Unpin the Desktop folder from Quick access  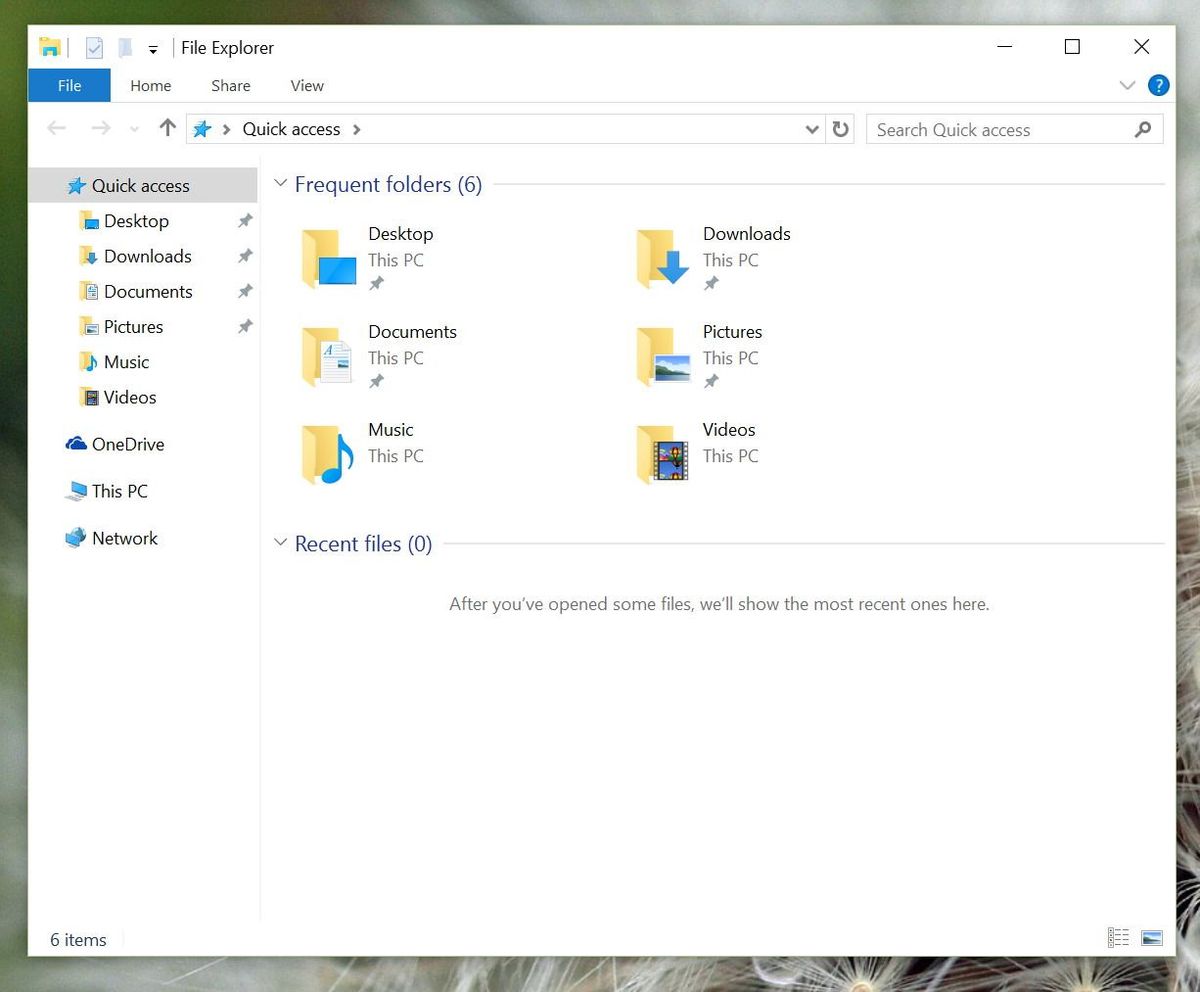coord(245,221)
